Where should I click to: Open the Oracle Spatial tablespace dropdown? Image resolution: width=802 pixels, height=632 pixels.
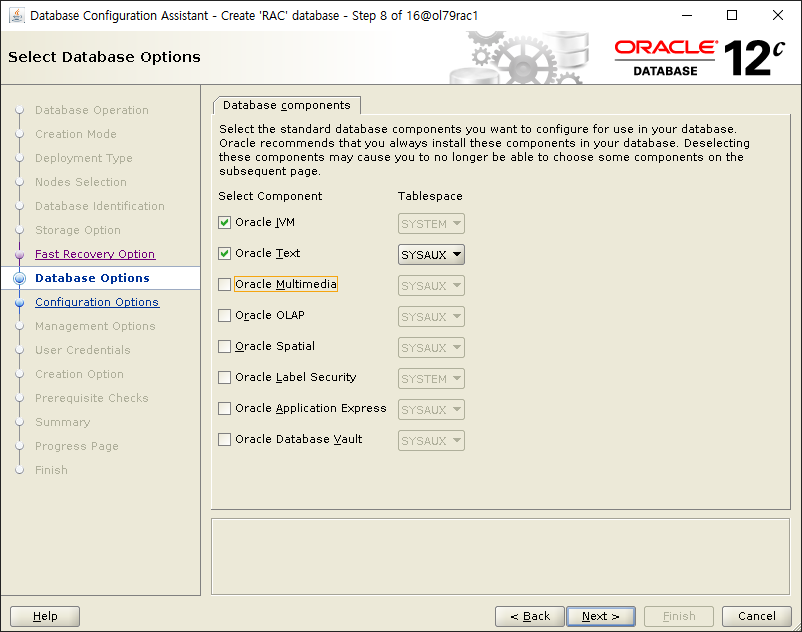point(431,348)
